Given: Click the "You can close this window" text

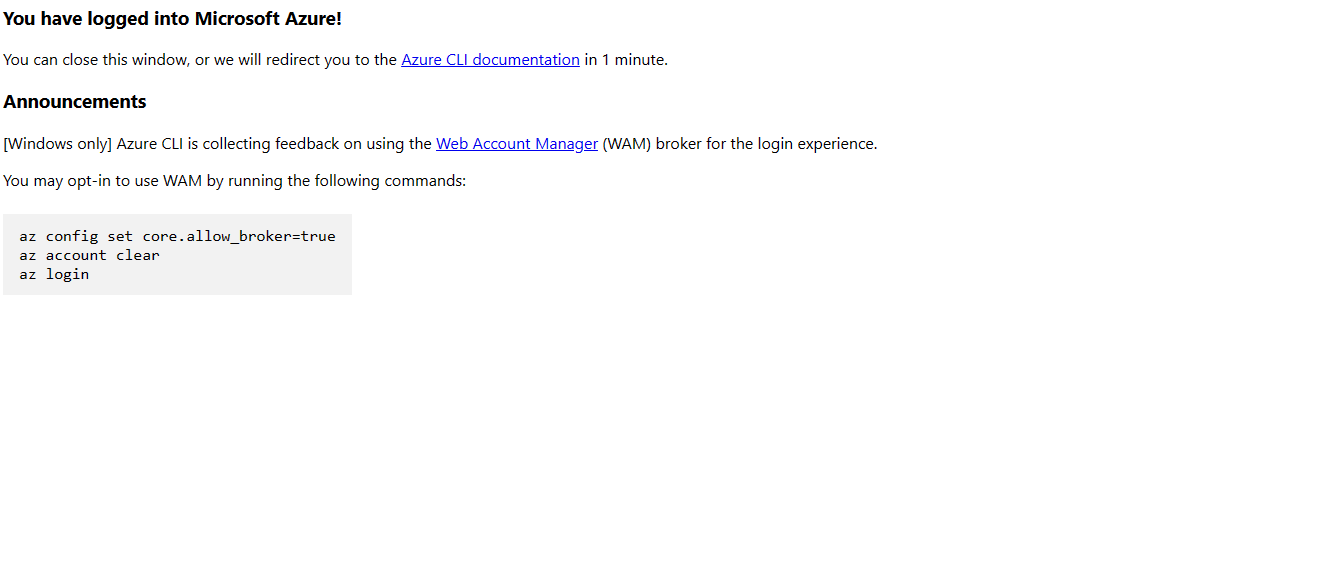Looking at the screenshot, I should pos(95,60).
